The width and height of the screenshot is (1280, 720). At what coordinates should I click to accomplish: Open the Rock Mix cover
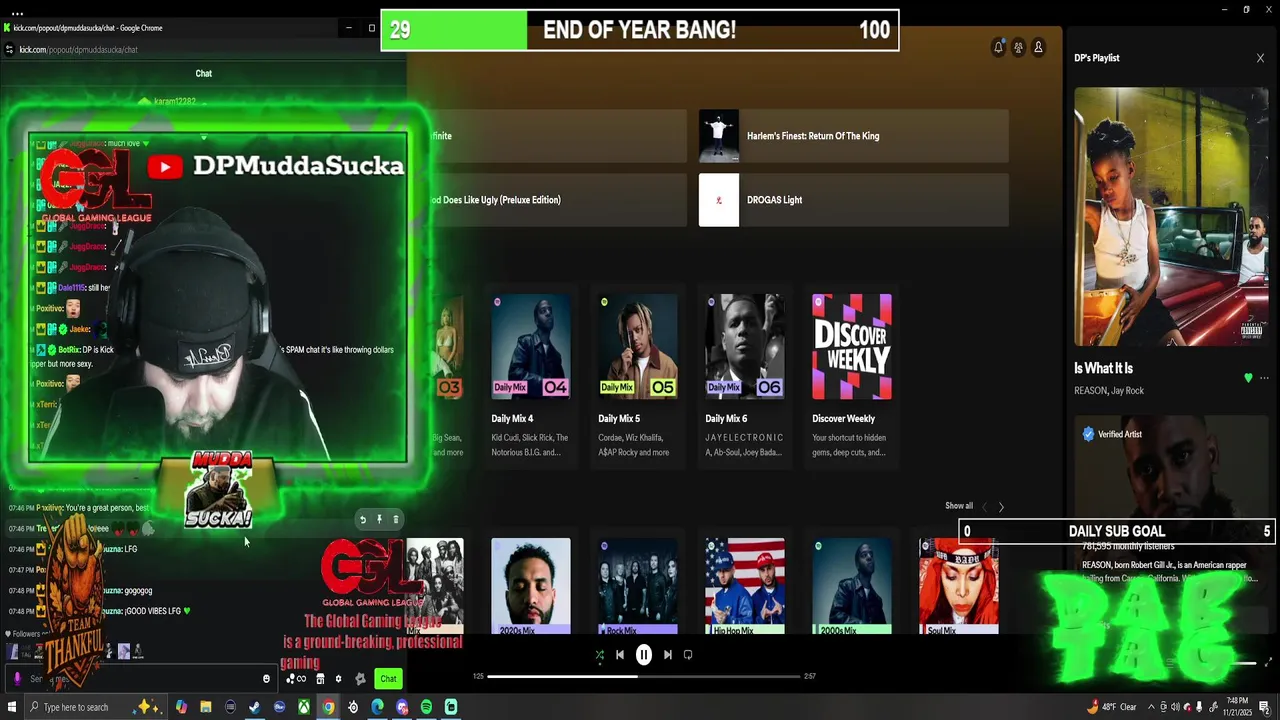(x=638, y=586)
